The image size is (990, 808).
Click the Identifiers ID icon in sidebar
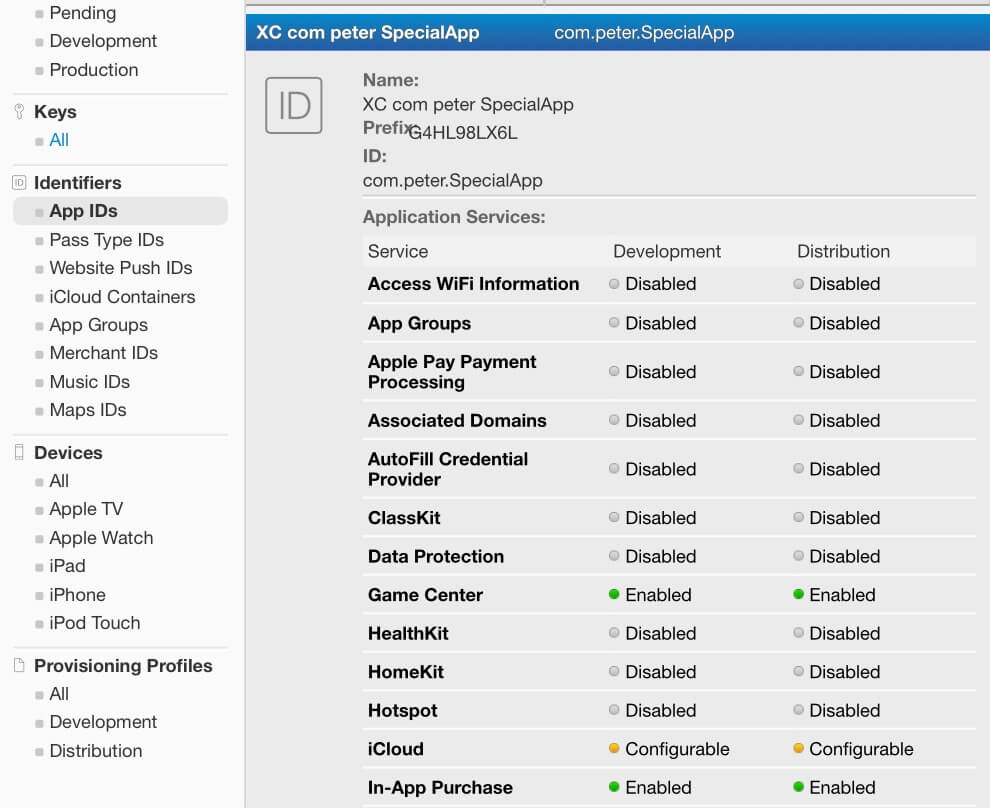point(19,182)
